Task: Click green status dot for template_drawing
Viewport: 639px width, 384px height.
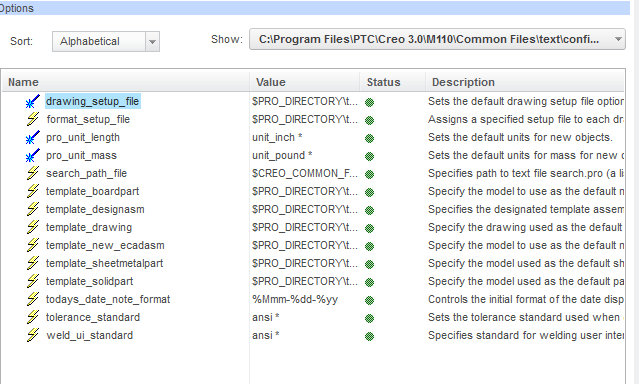Action: (370, 228)
